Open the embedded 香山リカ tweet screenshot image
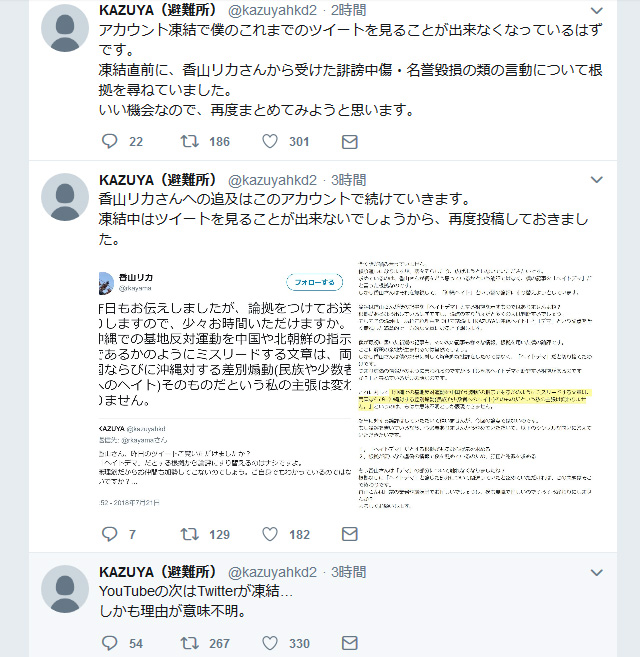 coord(225,385)
